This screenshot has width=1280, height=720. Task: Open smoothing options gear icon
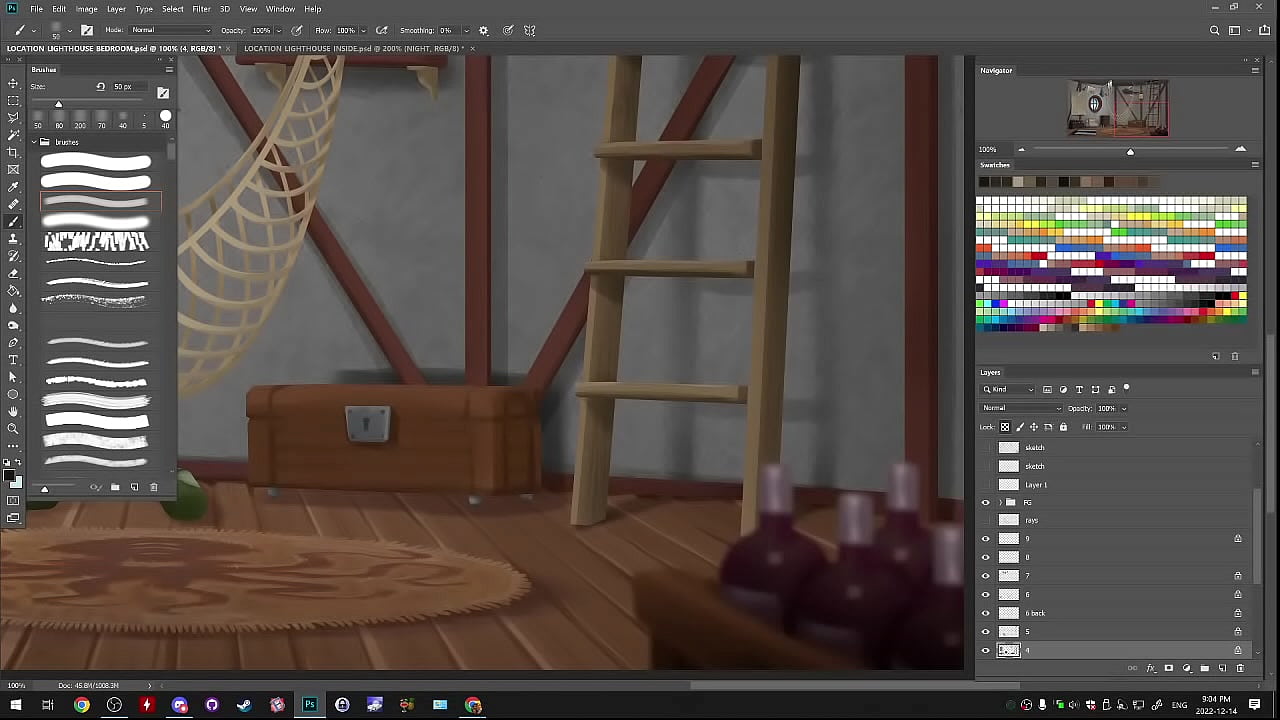coord(484,31)
